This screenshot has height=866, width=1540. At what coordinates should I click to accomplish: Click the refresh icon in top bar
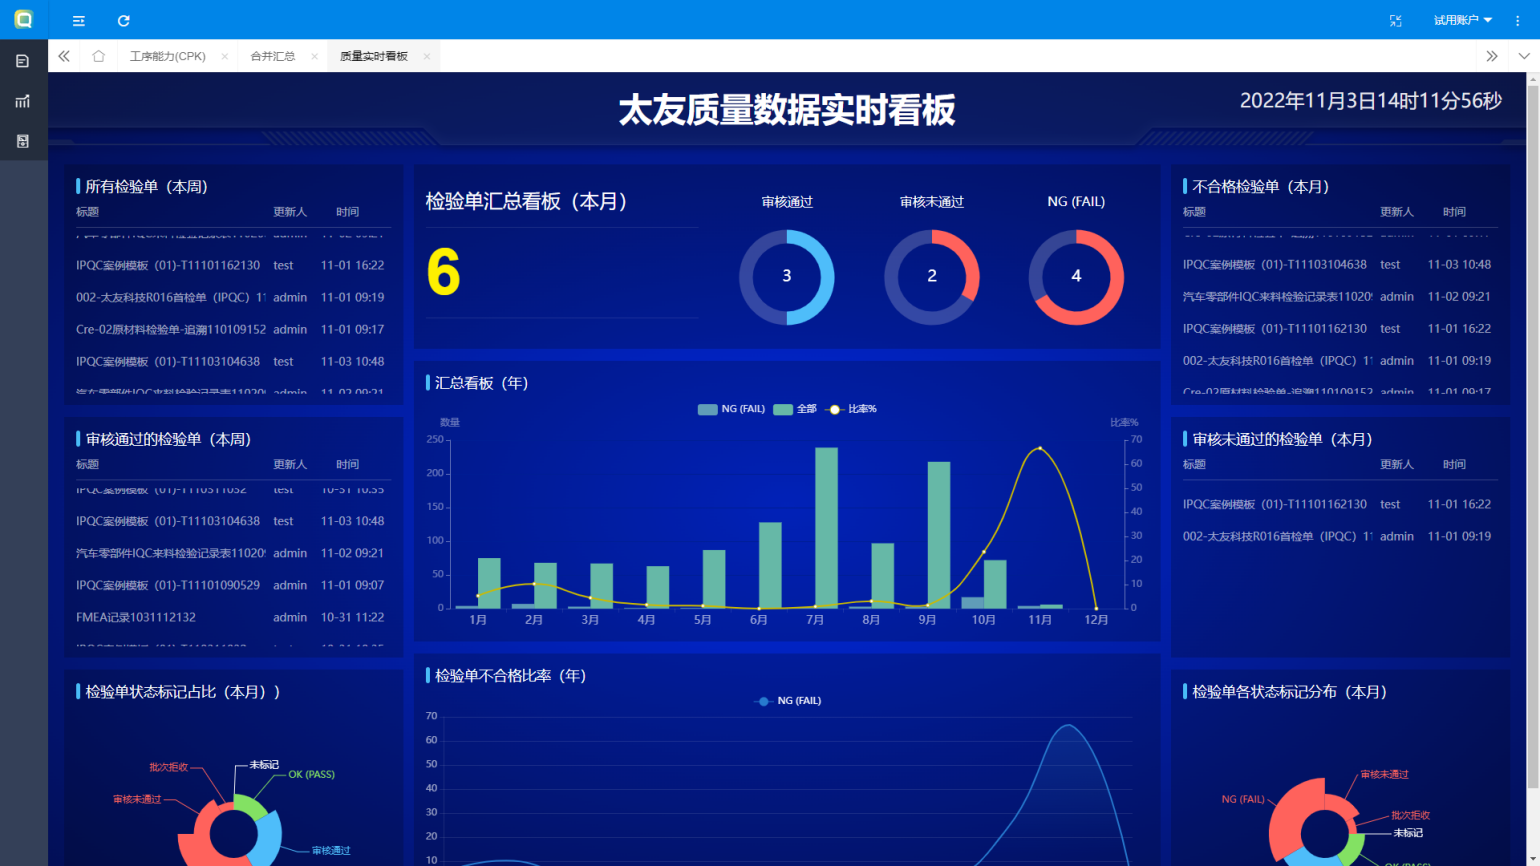123,20
